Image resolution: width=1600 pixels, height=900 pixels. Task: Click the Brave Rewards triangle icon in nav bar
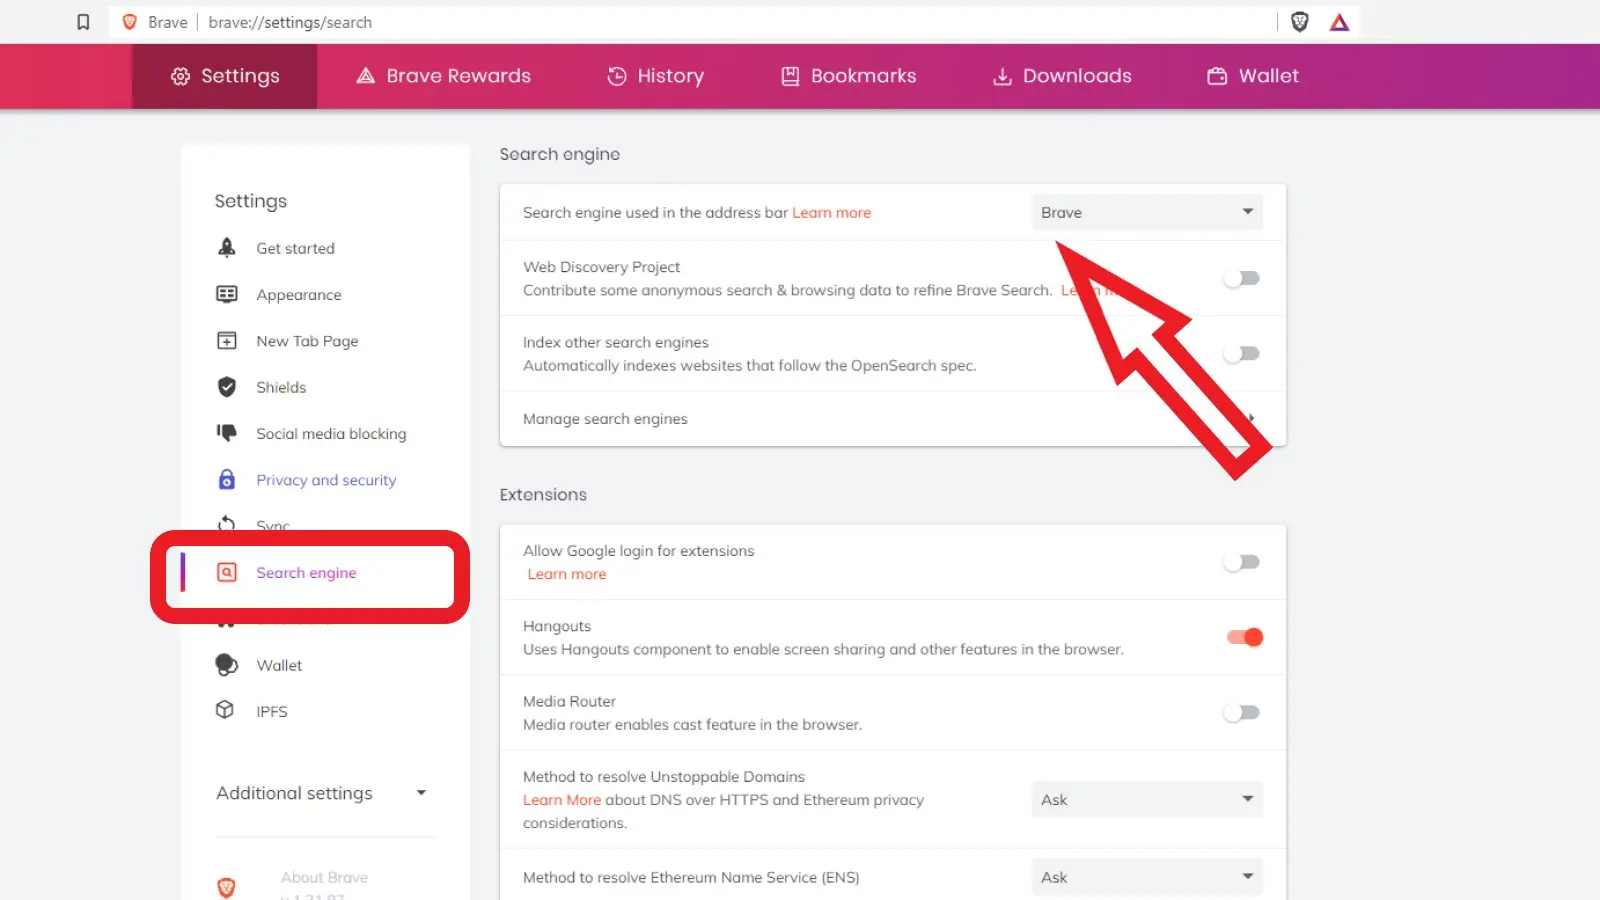click(x=366, y=76)
